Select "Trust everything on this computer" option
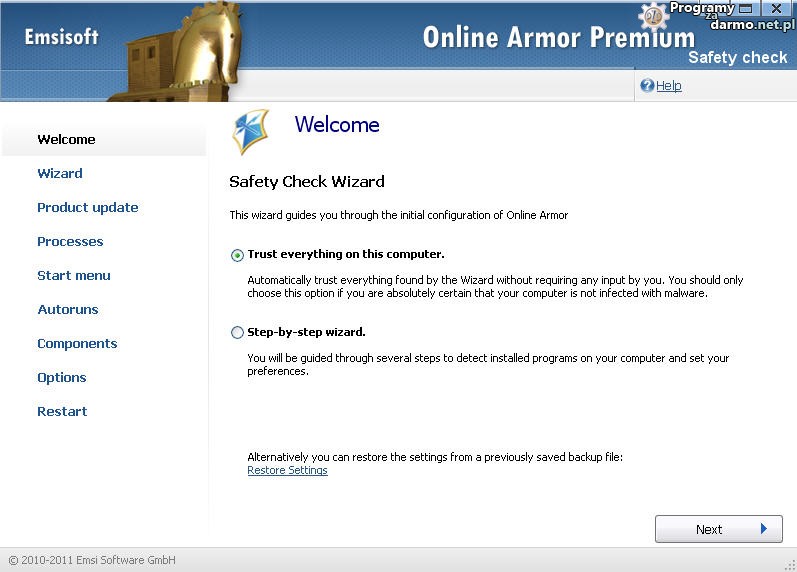 pyautogui.click(x=237, y=255)
